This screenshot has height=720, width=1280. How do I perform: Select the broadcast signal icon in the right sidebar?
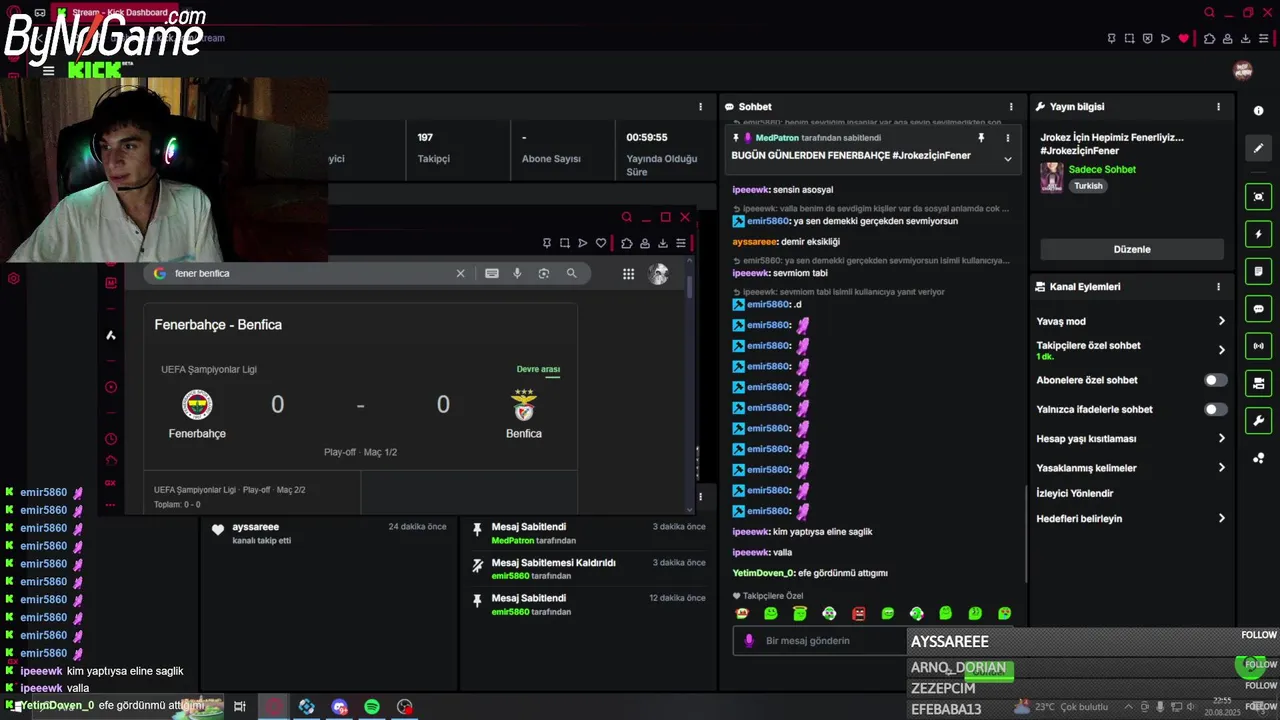[x=1259, y=346]
